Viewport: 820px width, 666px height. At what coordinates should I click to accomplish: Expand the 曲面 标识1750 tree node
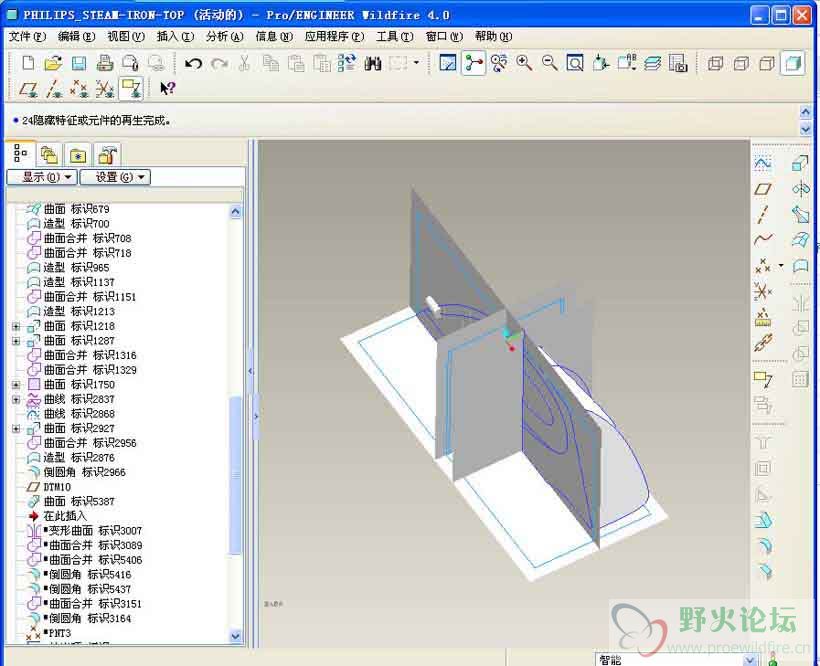16,385
